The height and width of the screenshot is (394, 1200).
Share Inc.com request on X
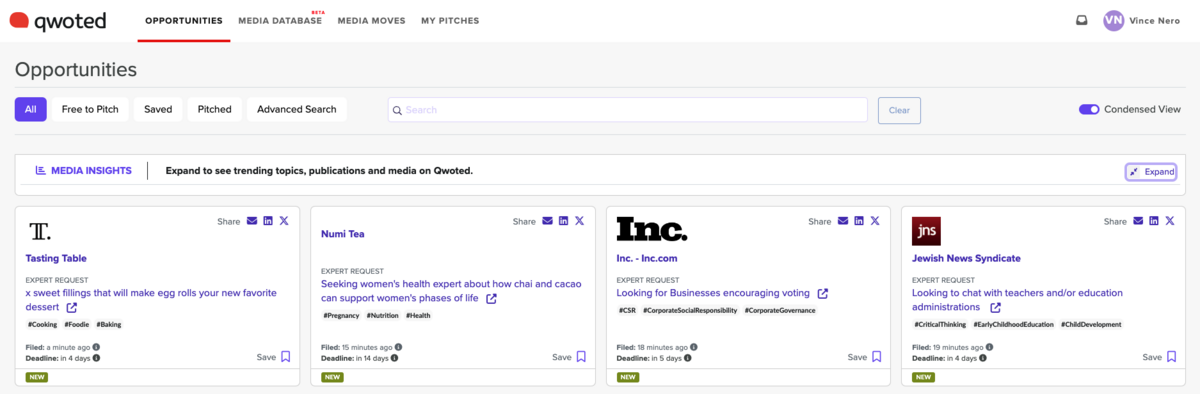(875, 221)
